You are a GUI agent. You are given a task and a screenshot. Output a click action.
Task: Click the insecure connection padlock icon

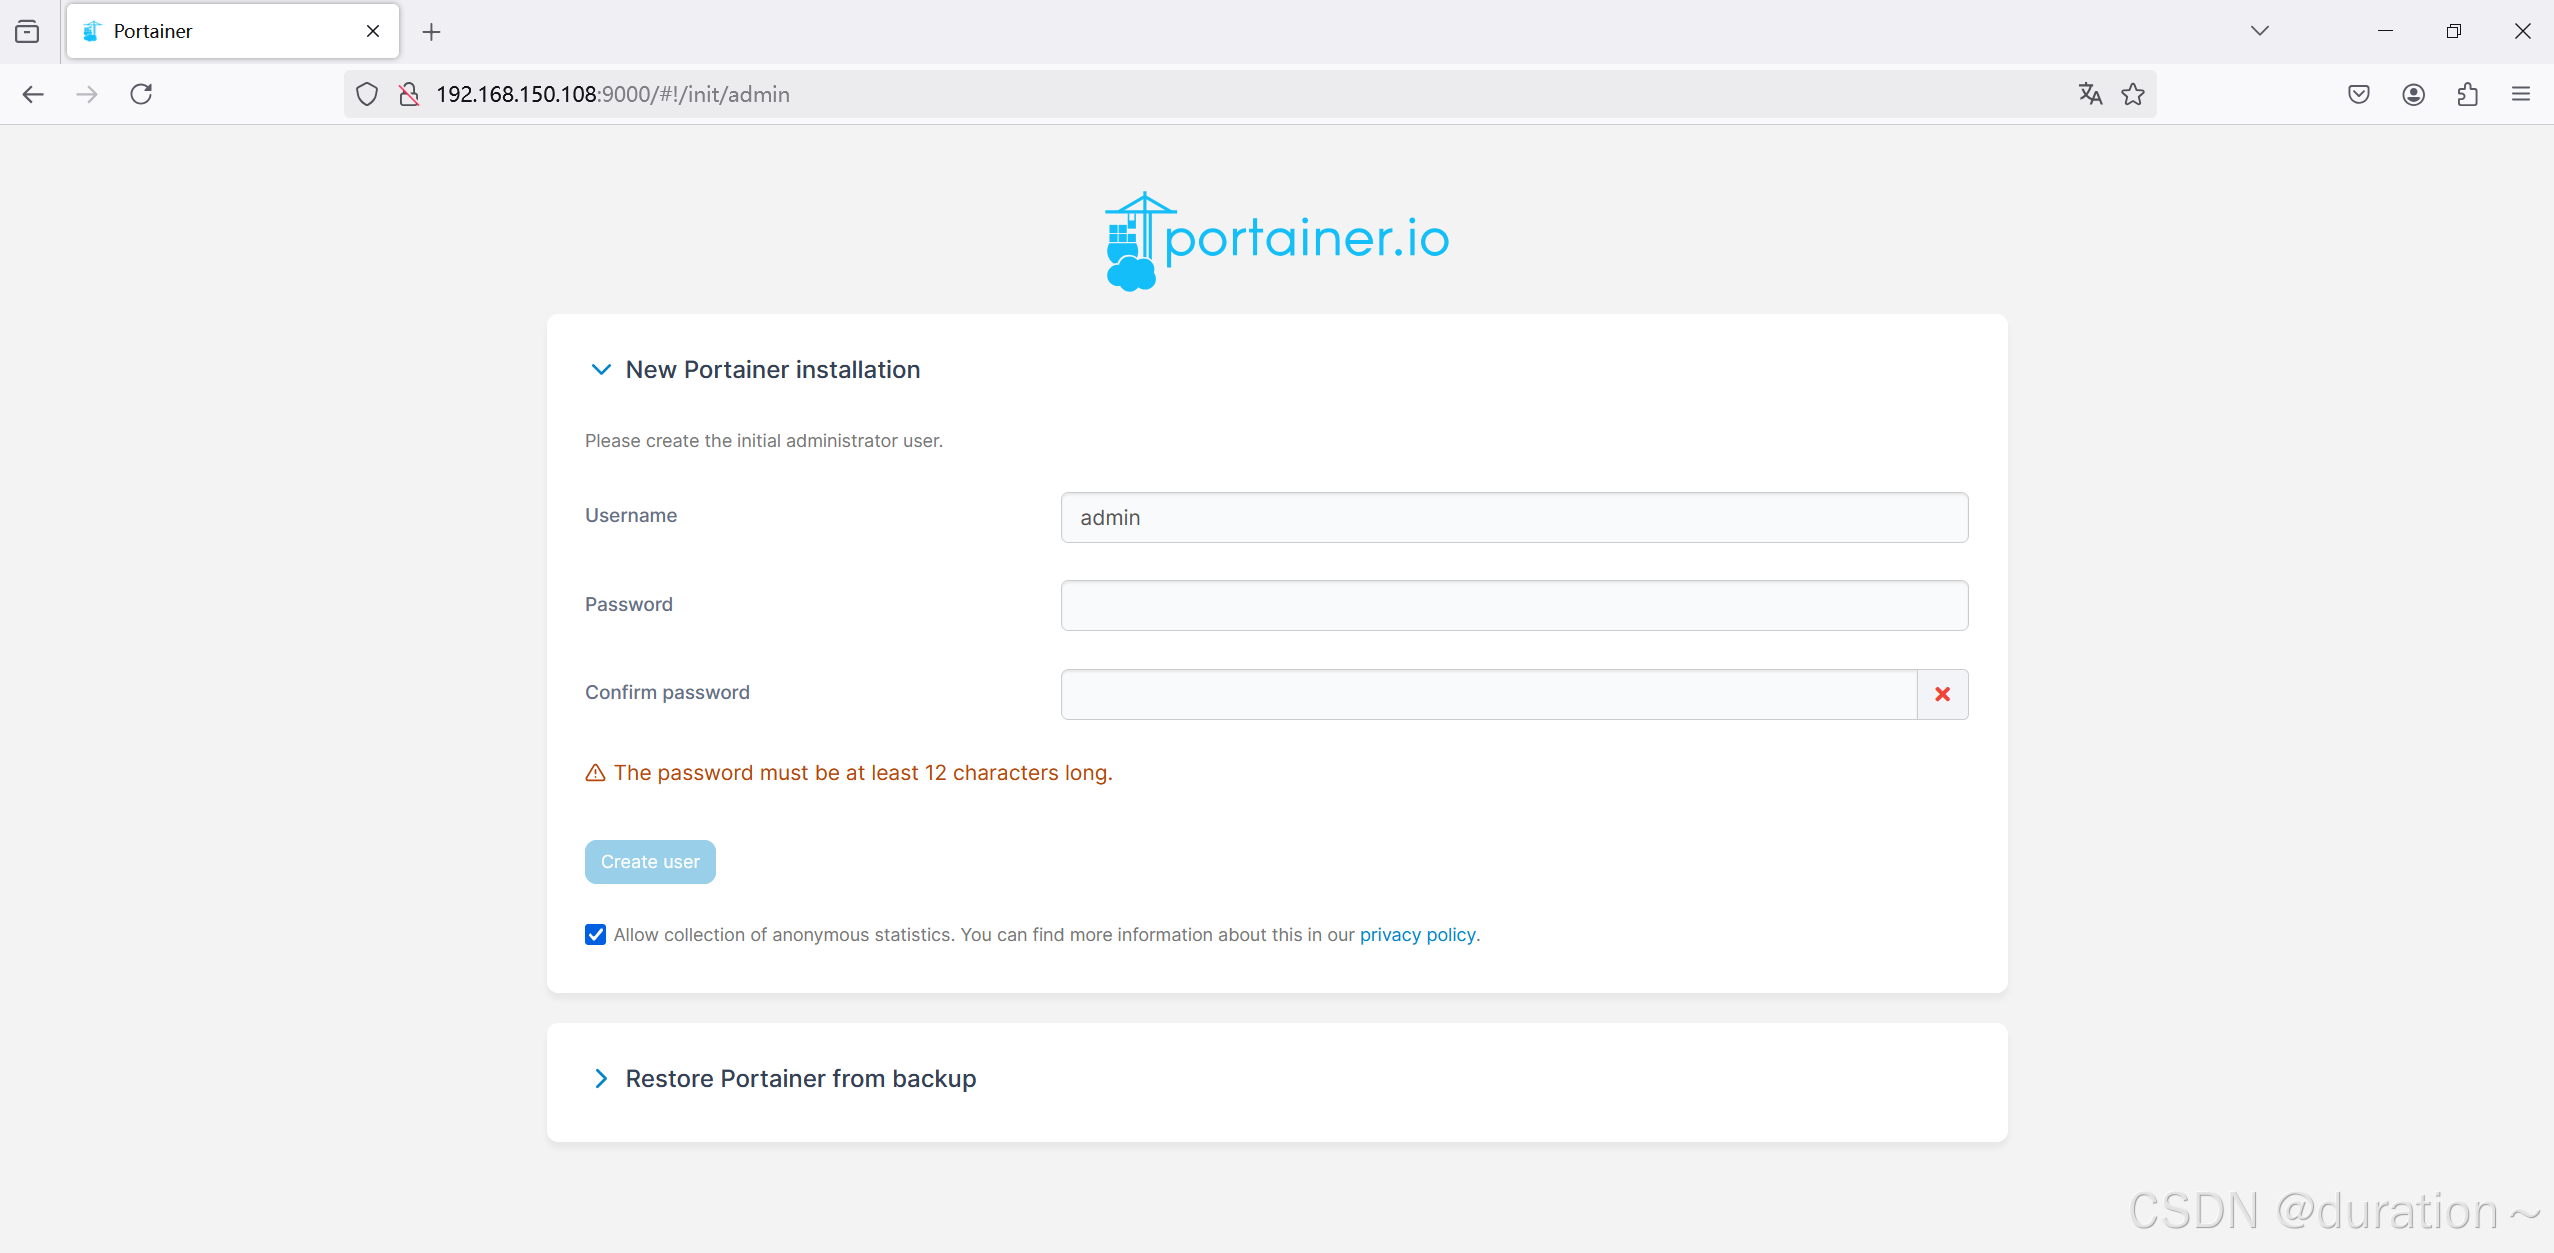tap(408, 94)
